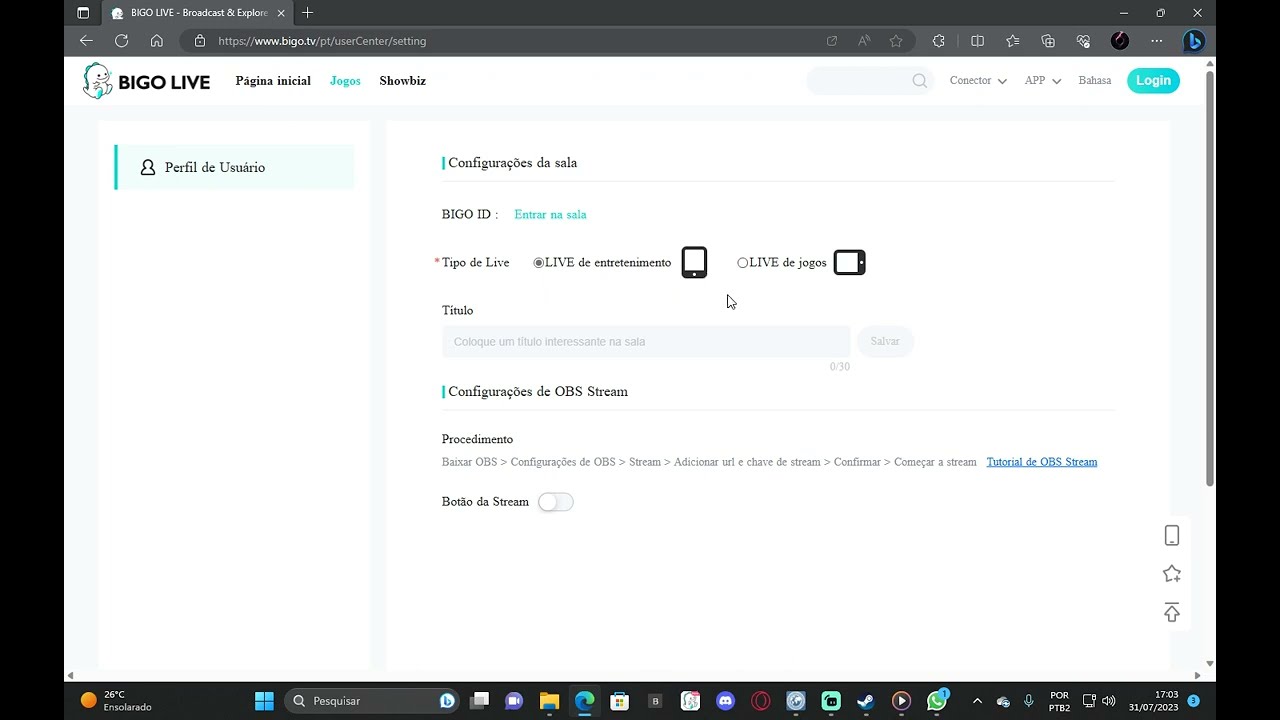Close the BIGO LIVE browser tab
This screenshot has height=720, width=1280.
click(281, 13)
